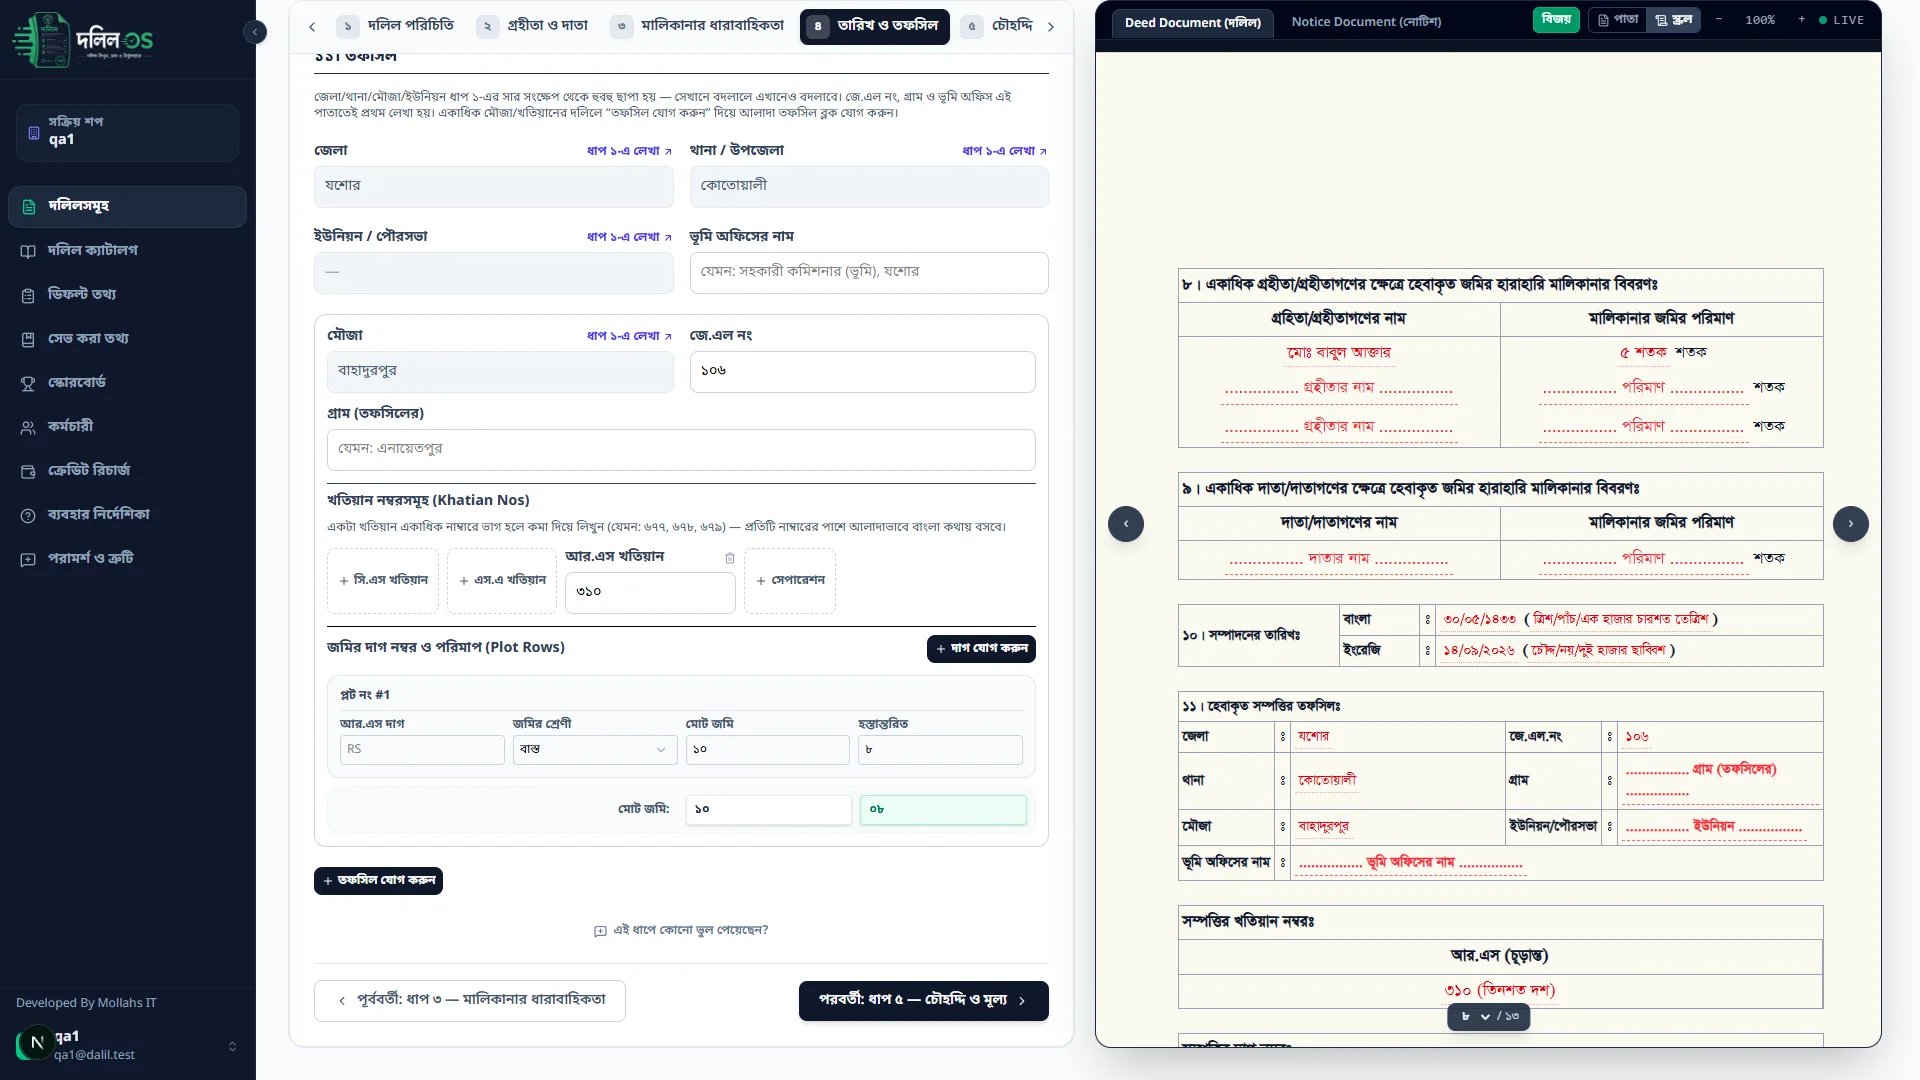The height and width of the screenshot is (1080, 1920).
Task: Switch to the Notice Document (নোটিশ) tab
Action: [x=1366, y=22]
